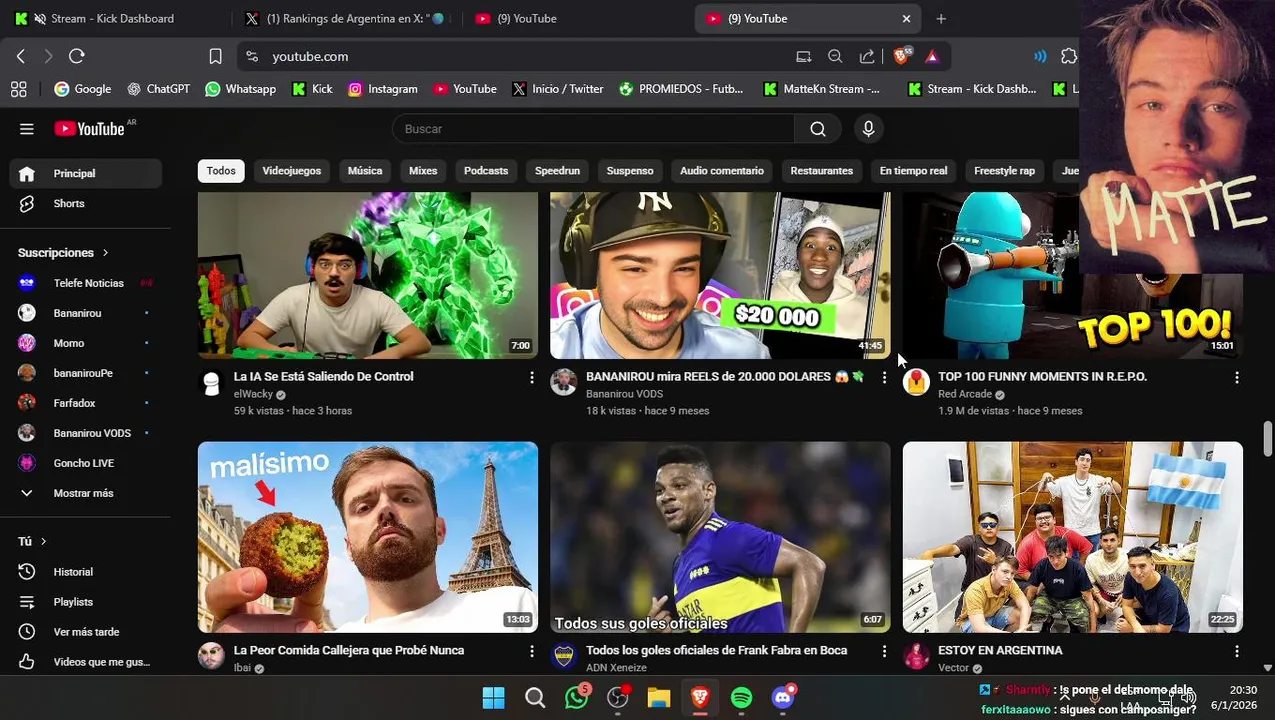
Task: Select the Audio comentario filter chip
Action: [722, 171]
